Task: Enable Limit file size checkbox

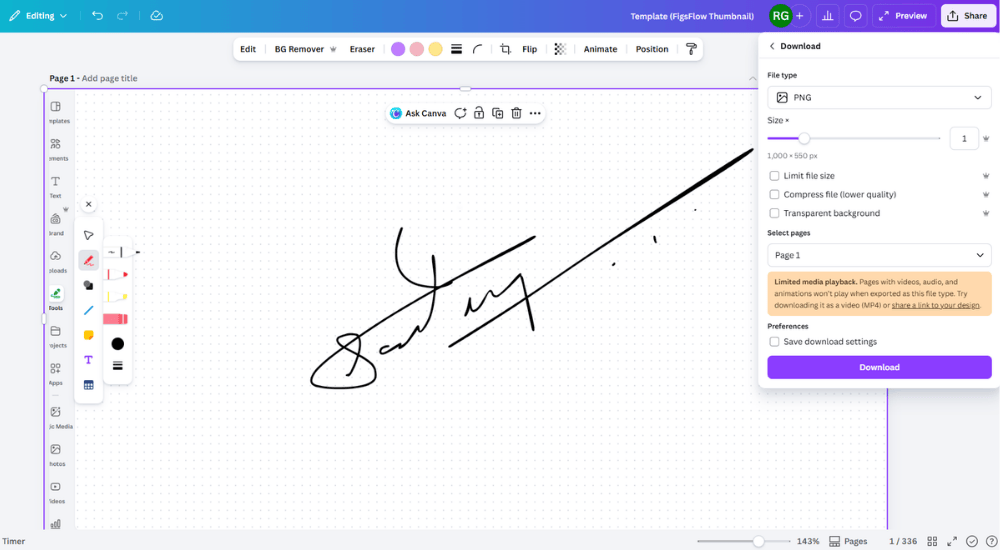Action: (774, 175)
